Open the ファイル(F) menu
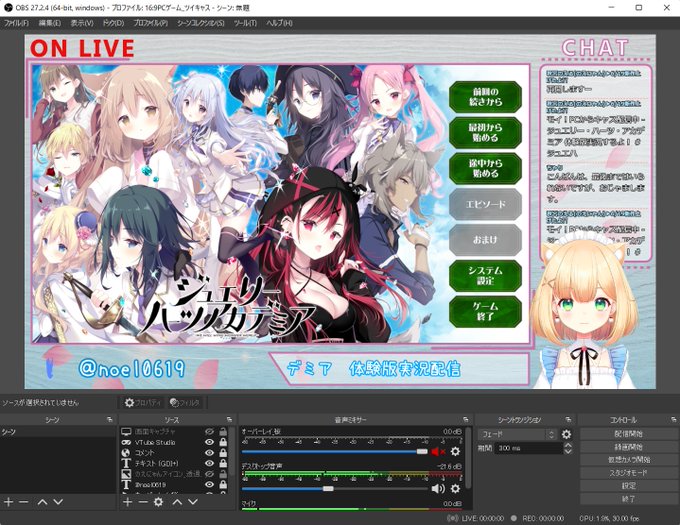Viewport: 680px width, 525px height. (x=16, y=23)
